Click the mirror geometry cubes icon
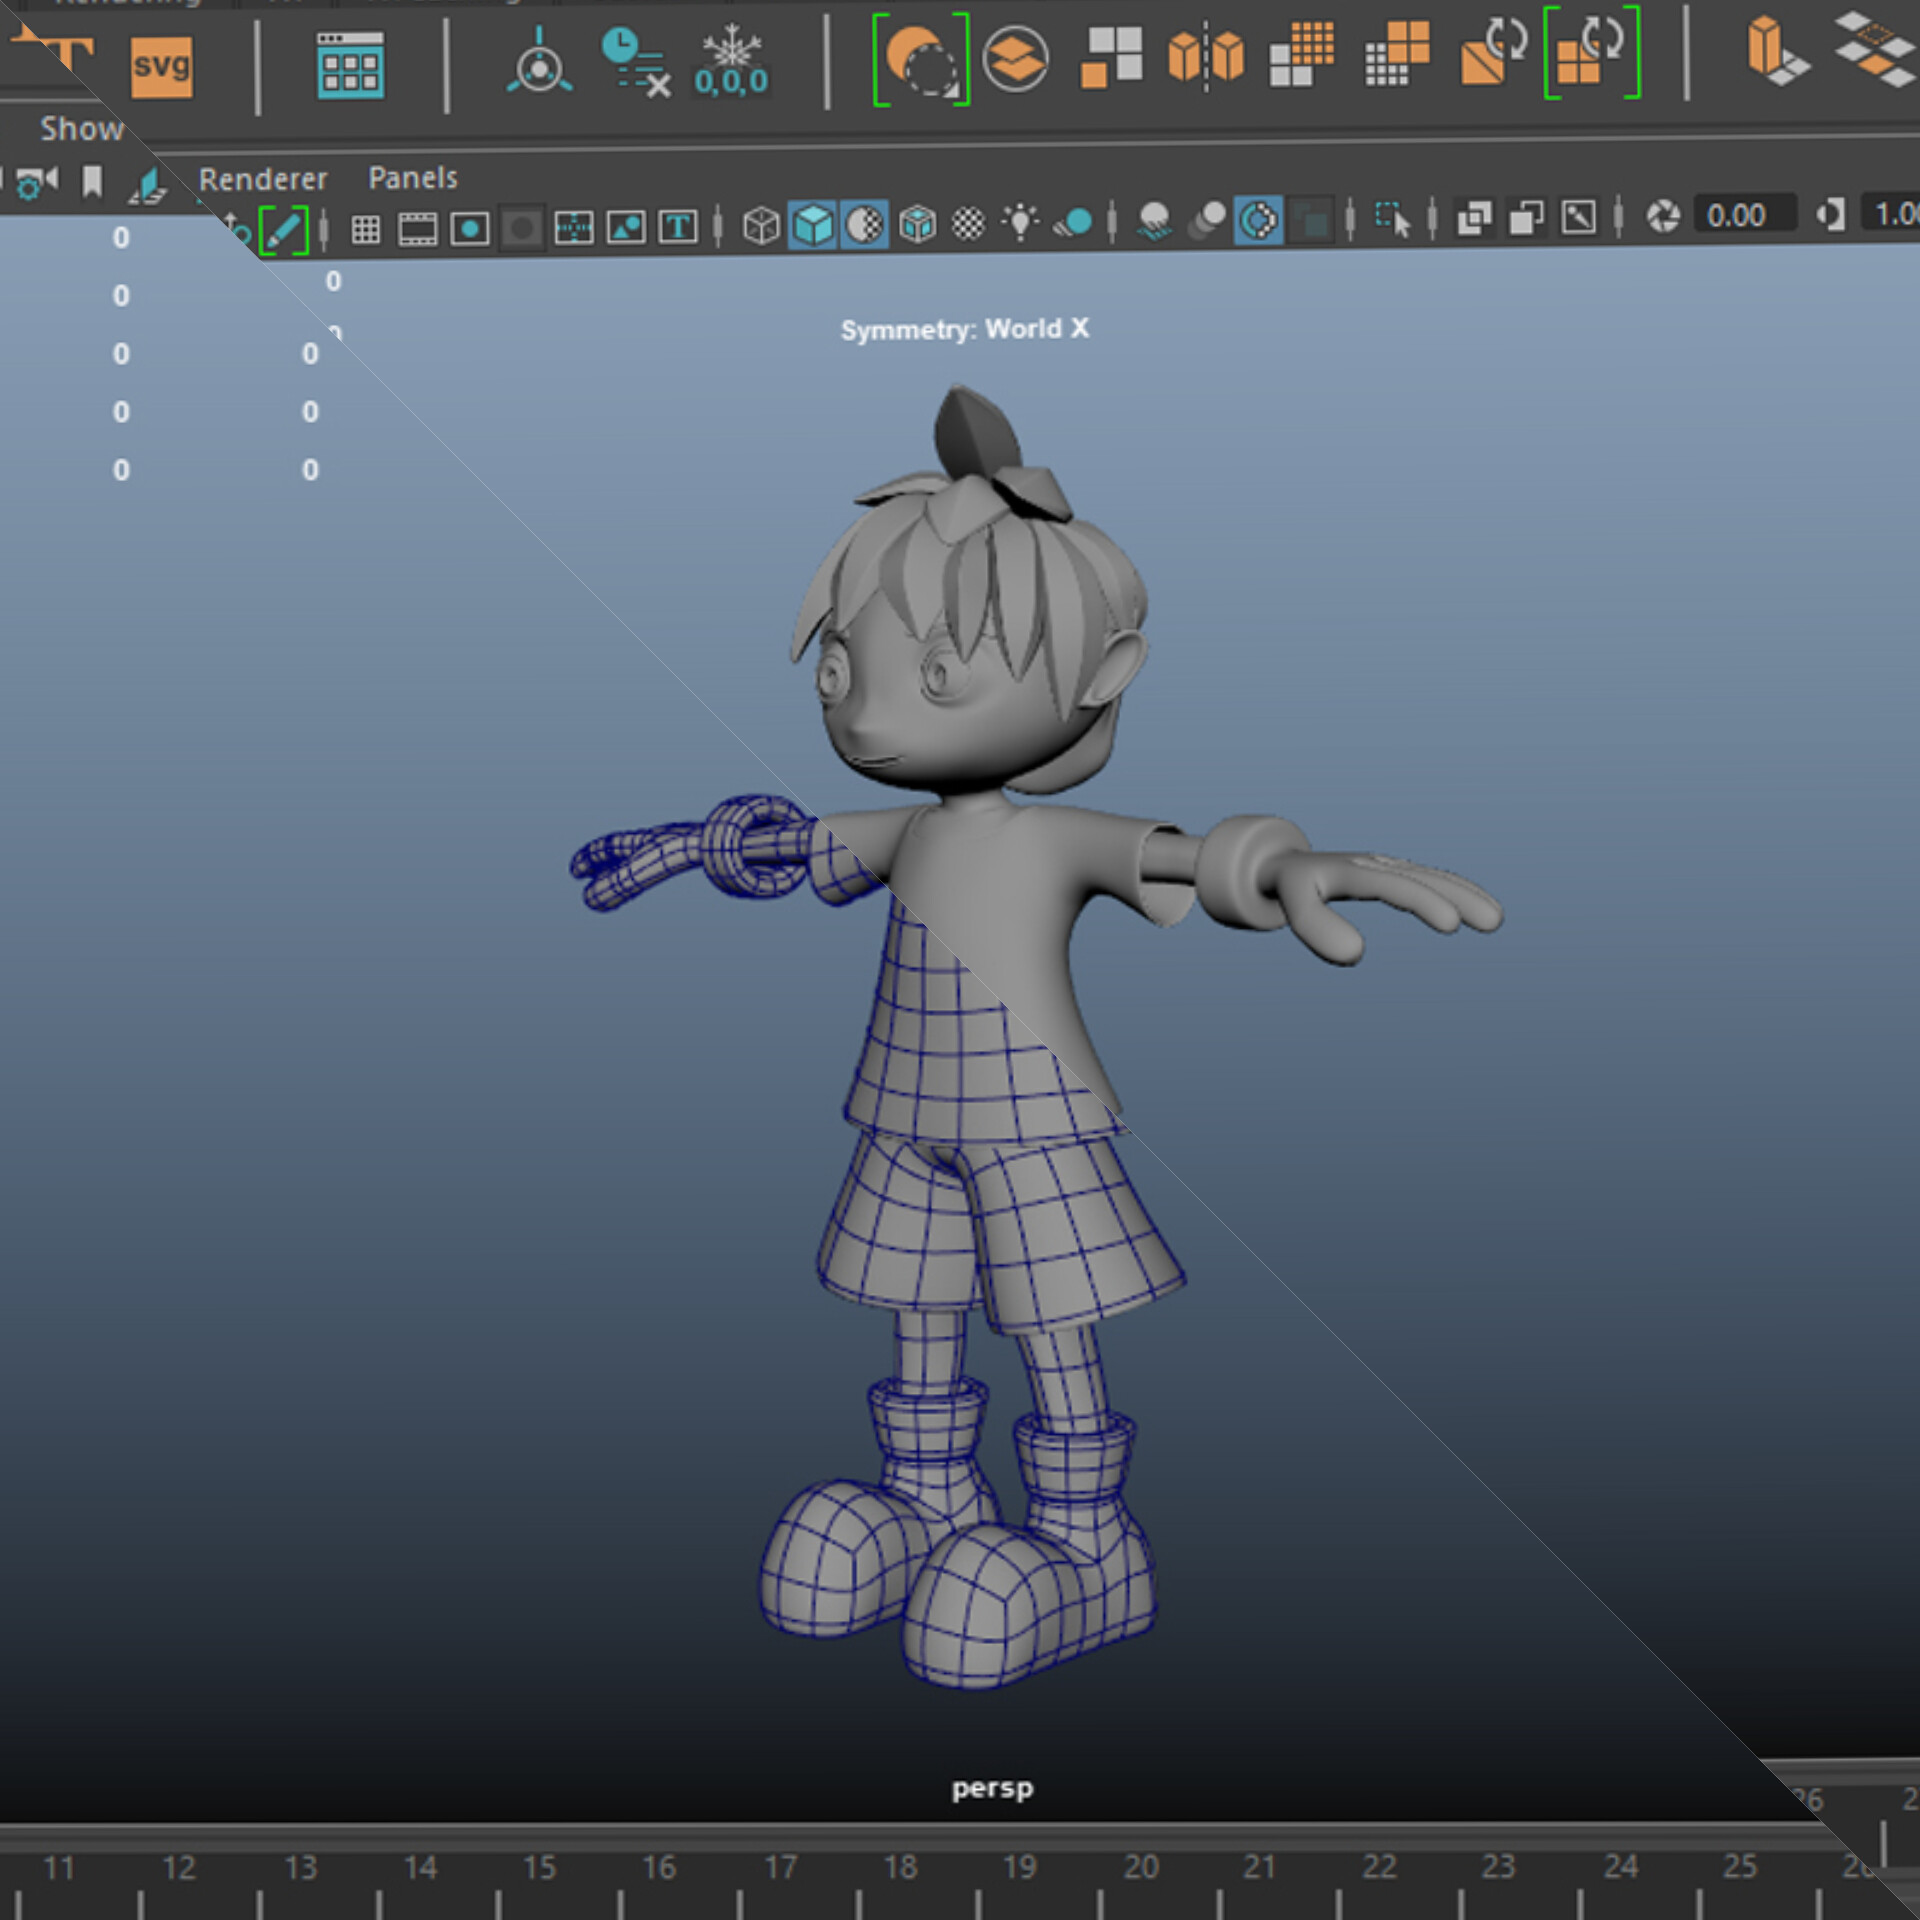 coord(1206,56)
